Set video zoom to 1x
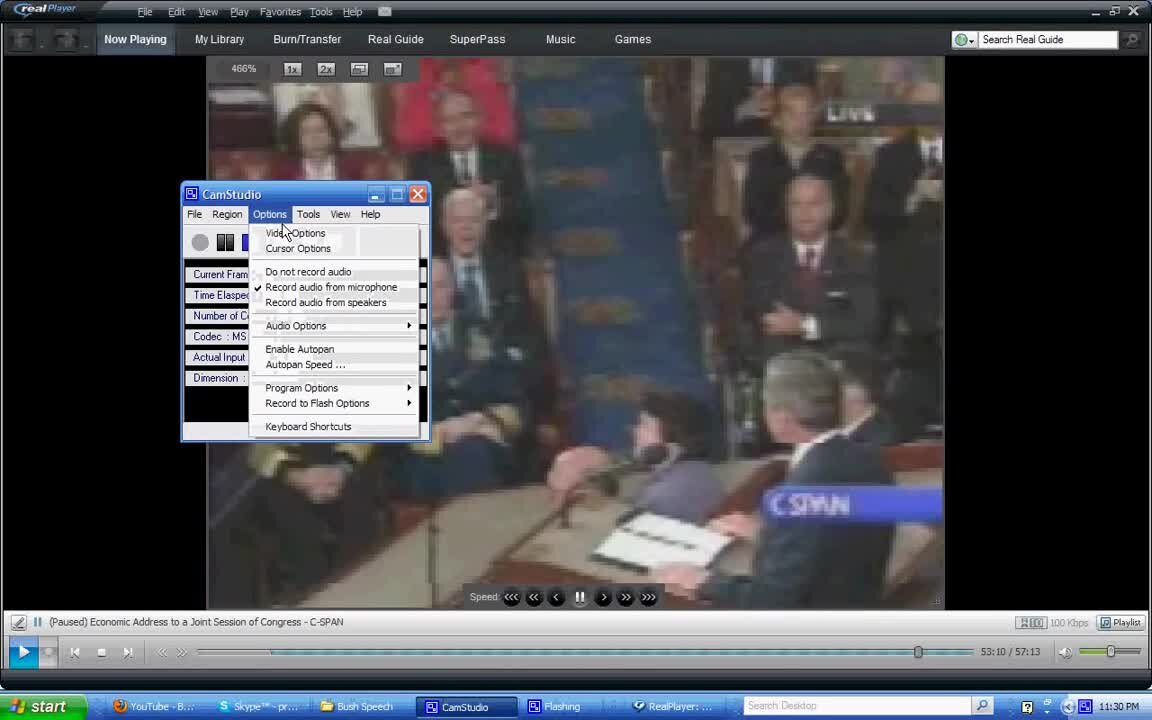Image resolution: width=1152 pixels, height=720 pixels. (292, 69)
